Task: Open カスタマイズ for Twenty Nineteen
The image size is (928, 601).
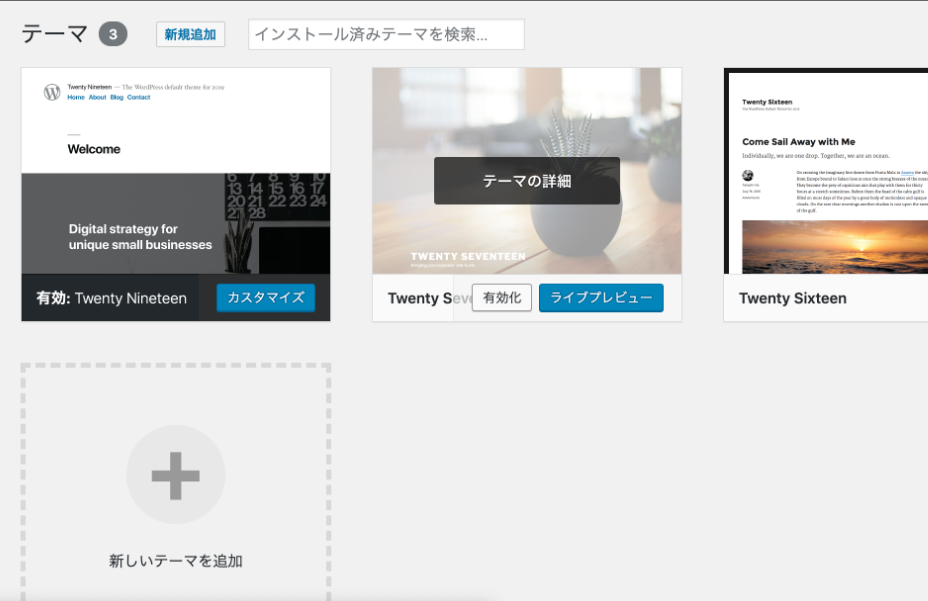Action: pos(265,298)
